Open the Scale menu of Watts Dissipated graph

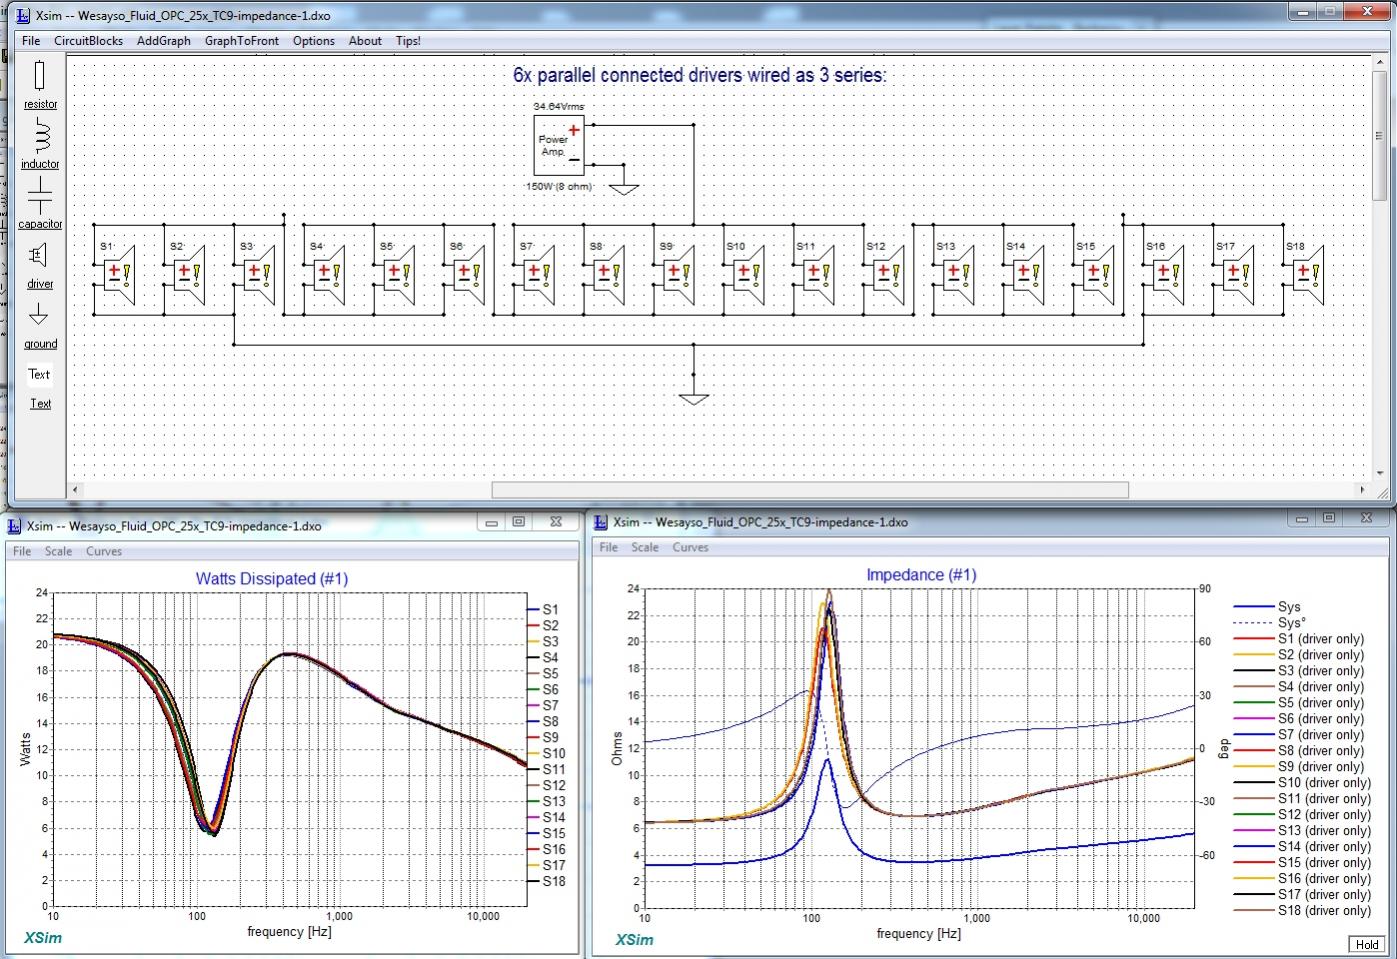[58, 551]
